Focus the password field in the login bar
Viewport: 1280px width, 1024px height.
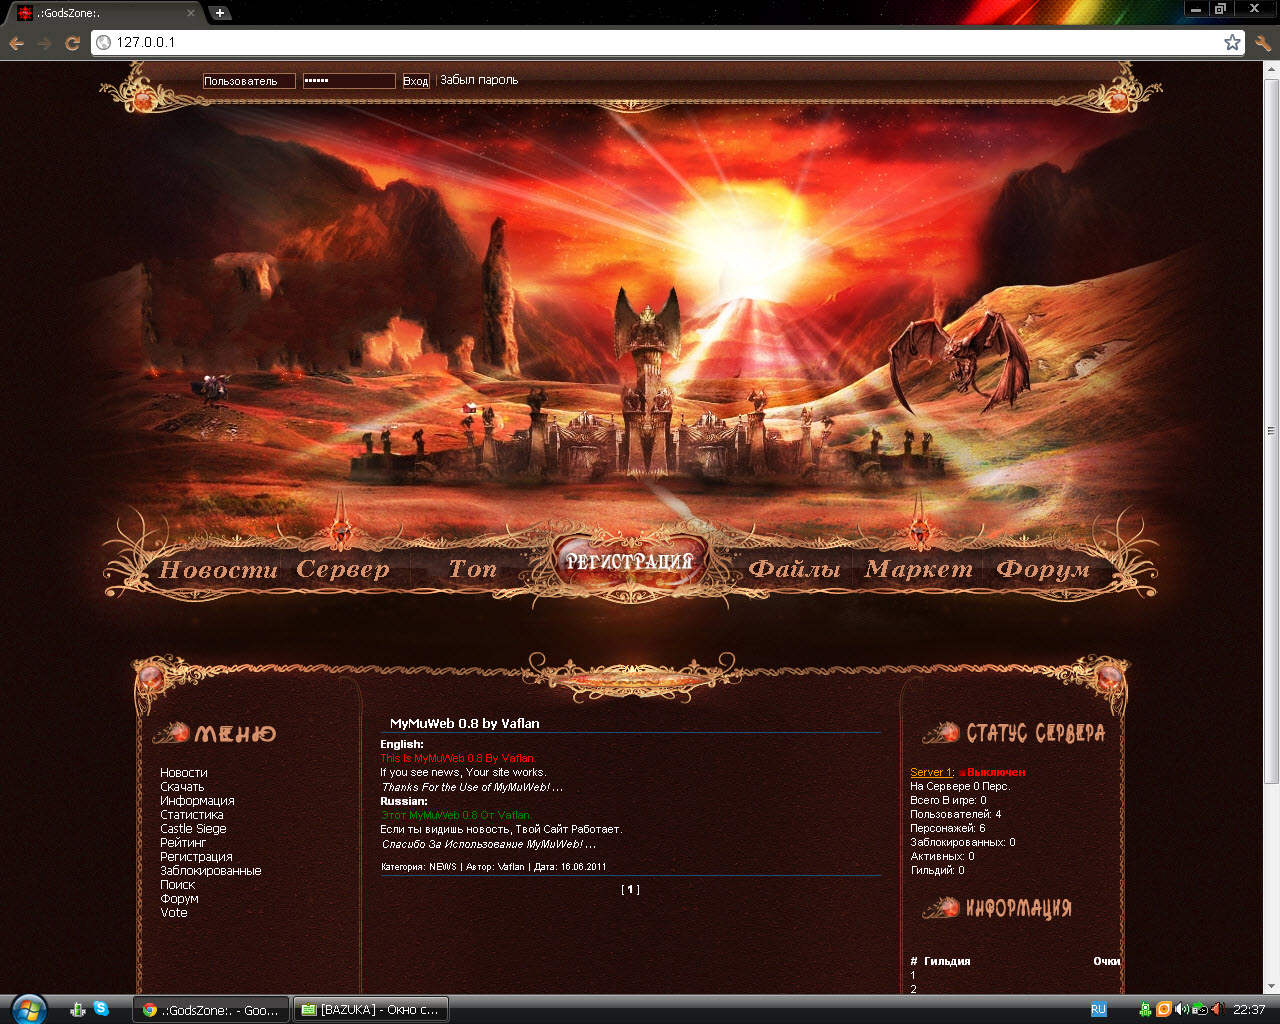349,81
